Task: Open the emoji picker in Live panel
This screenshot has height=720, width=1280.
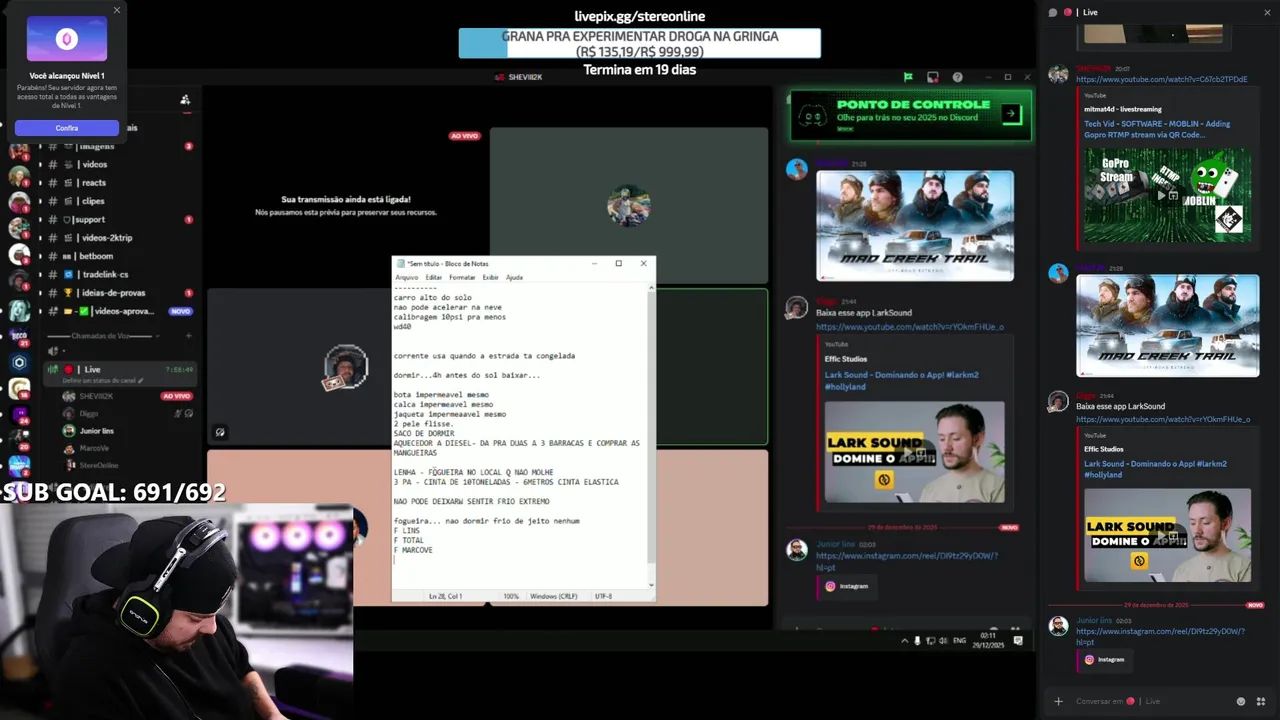Action: tap(1241, 701)
